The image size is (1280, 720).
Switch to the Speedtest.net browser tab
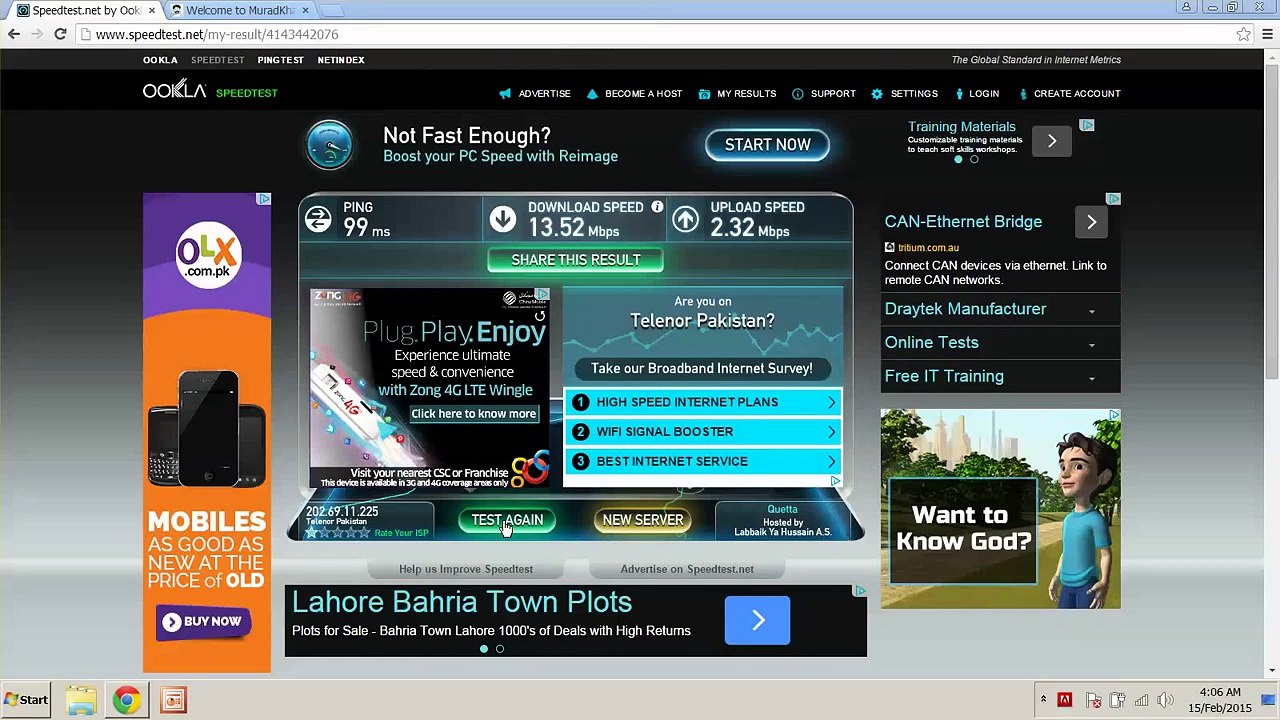84,10
